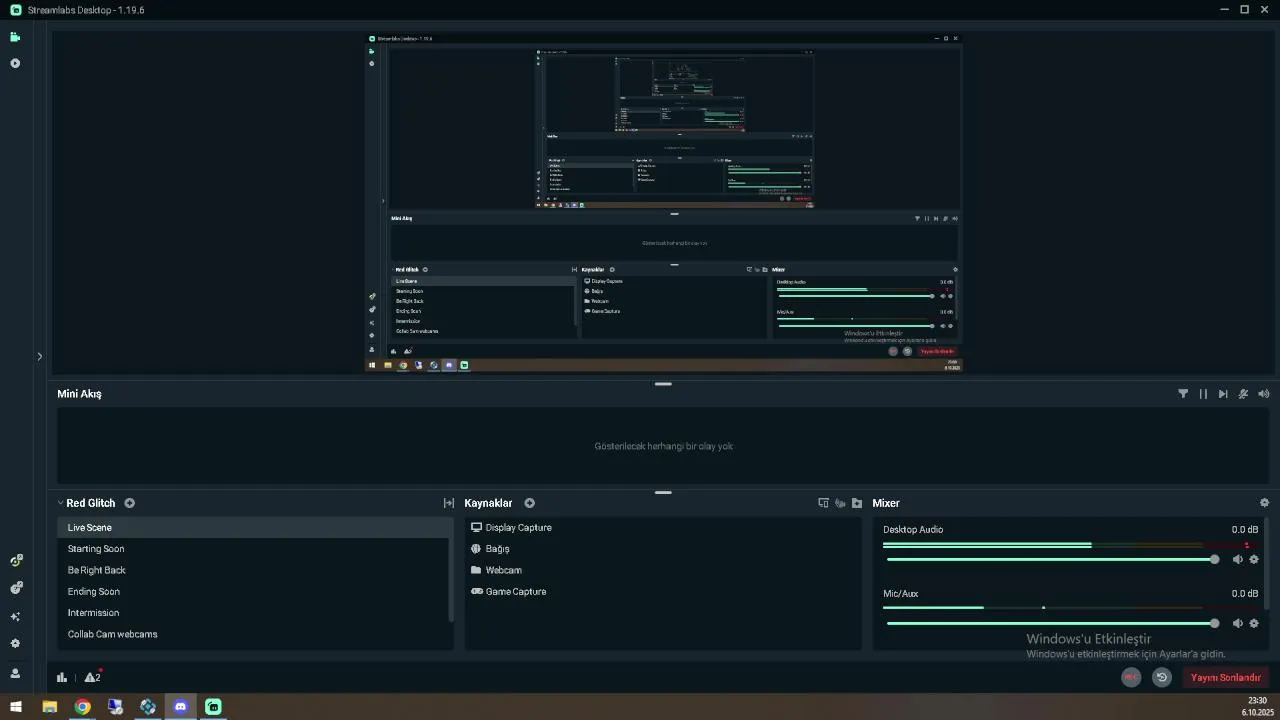Open the Windows Start menu

pos(16,707)
